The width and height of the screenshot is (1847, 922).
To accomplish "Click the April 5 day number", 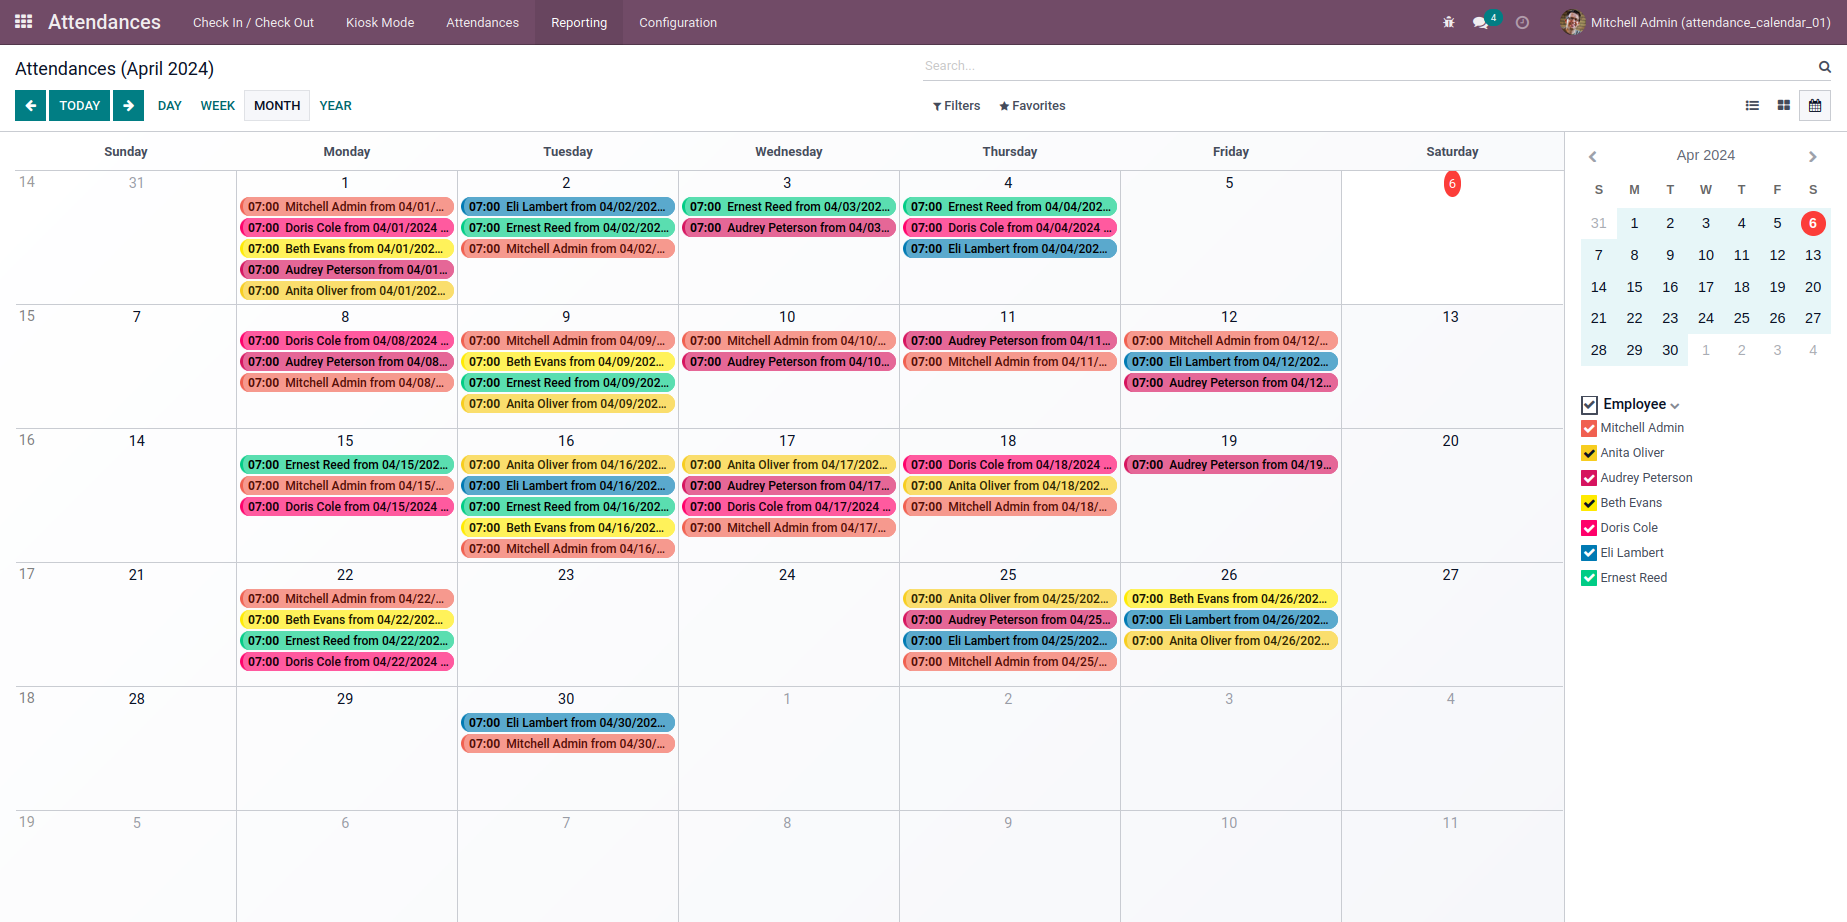I will [x=1229, y=183].
